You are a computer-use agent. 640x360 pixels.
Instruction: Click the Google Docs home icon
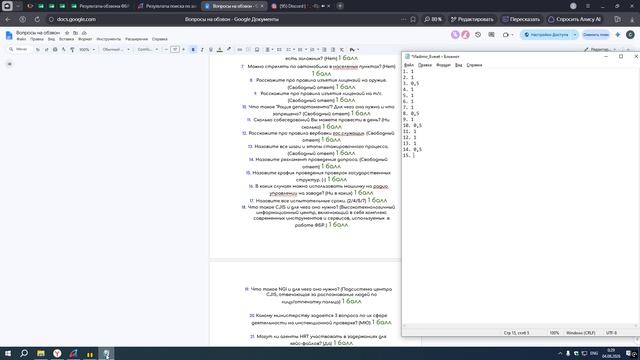click(x=9, y=36)
